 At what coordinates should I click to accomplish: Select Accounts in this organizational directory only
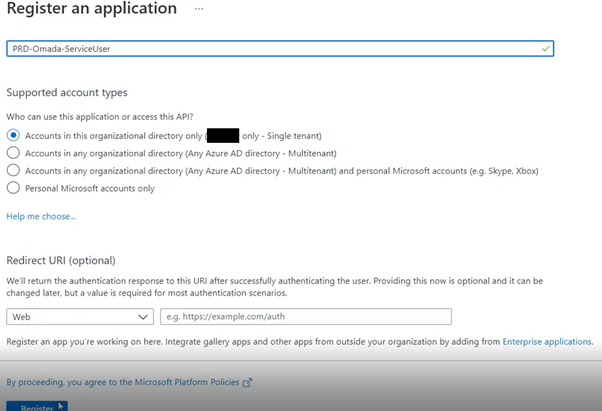click(x=13, y=135)
